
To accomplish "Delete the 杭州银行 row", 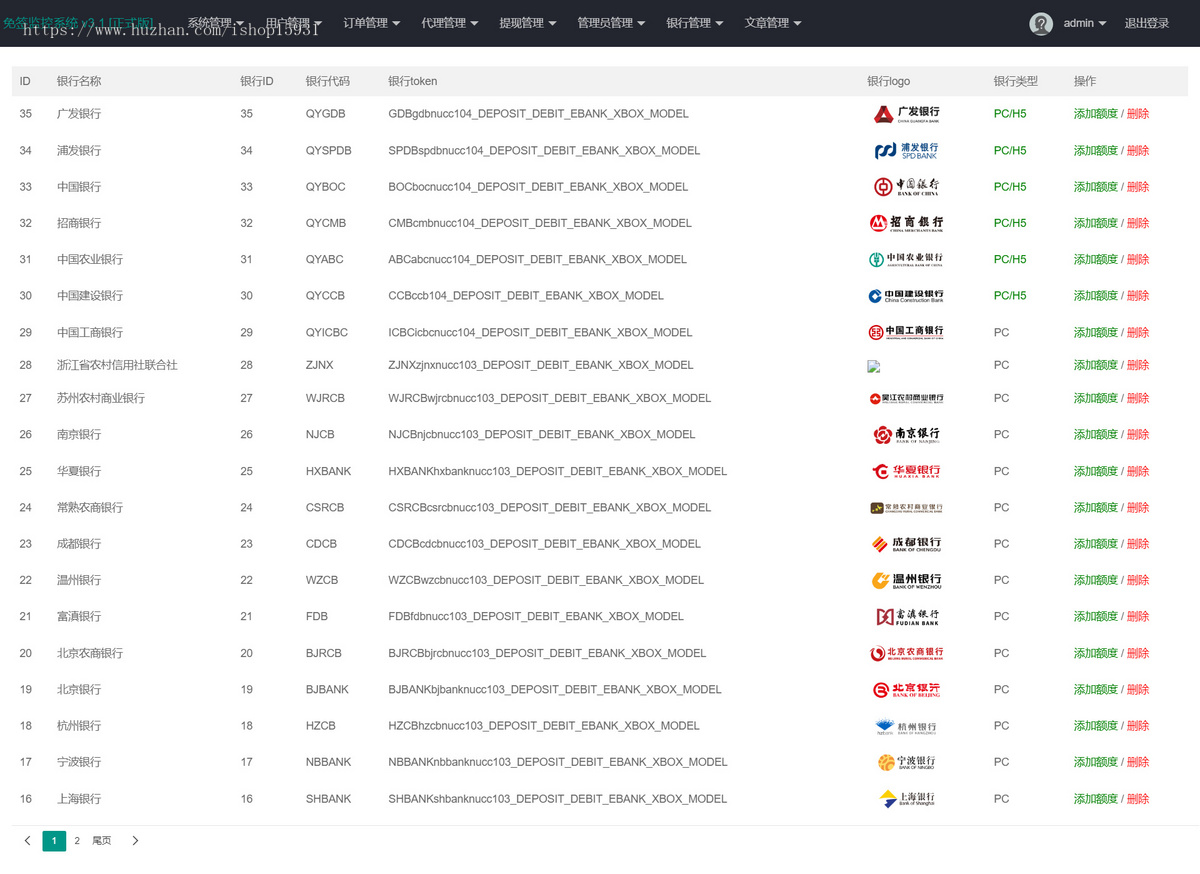I will pos(1138,726).
